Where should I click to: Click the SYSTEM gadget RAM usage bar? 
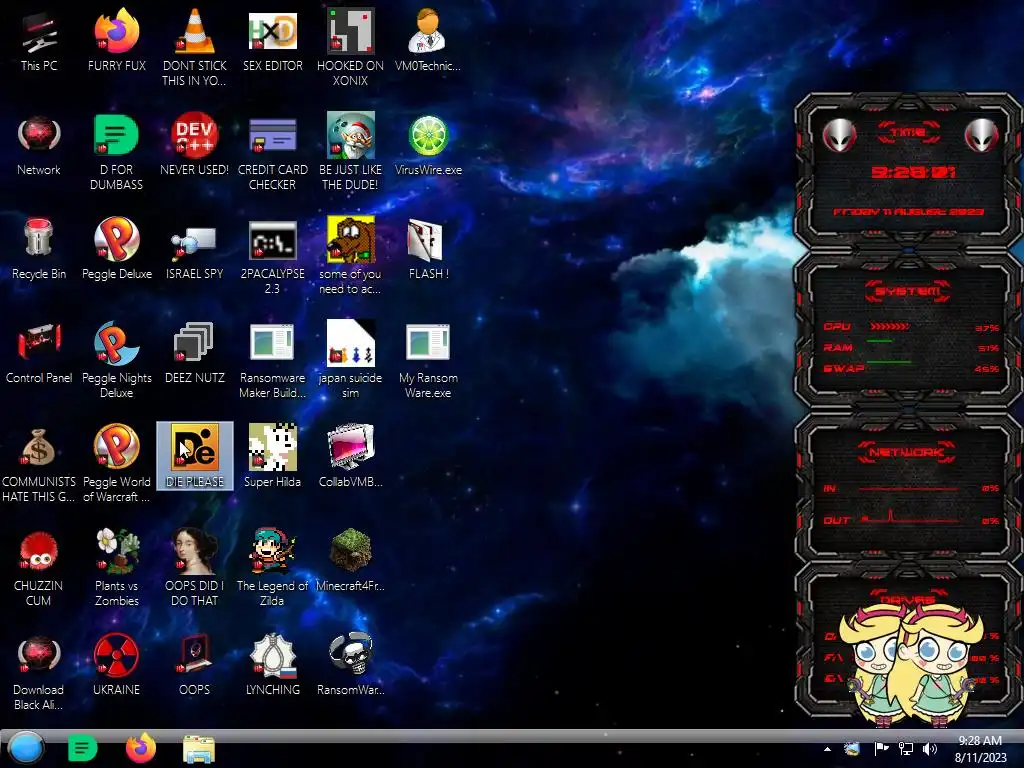click(x=880, y=341)
